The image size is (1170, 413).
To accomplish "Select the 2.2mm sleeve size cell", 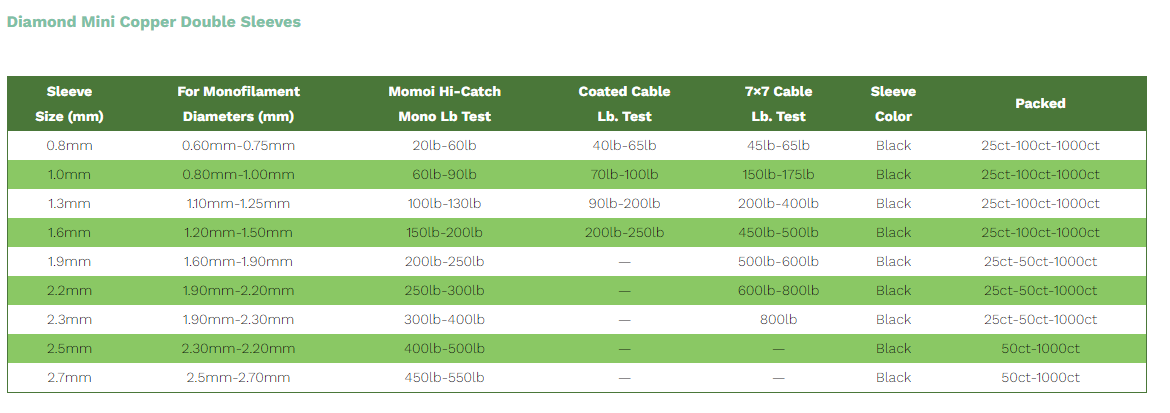I will point(69,291).
